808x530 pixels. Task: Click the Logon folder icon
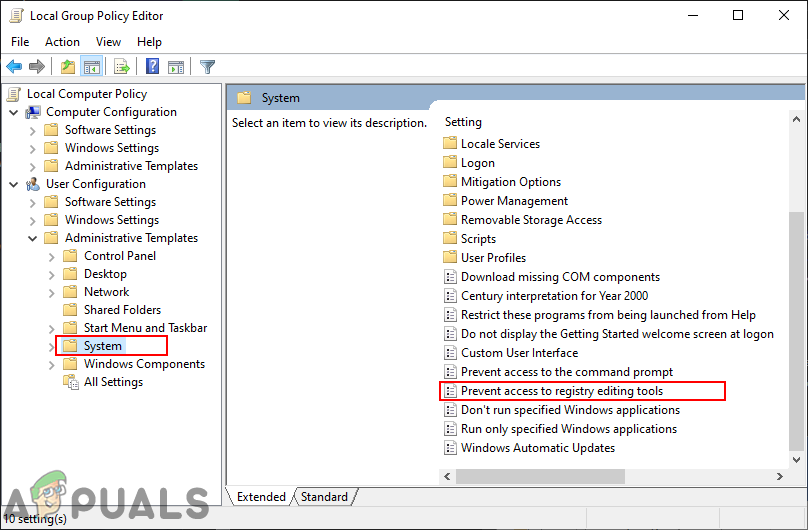(x=450, y=162)
